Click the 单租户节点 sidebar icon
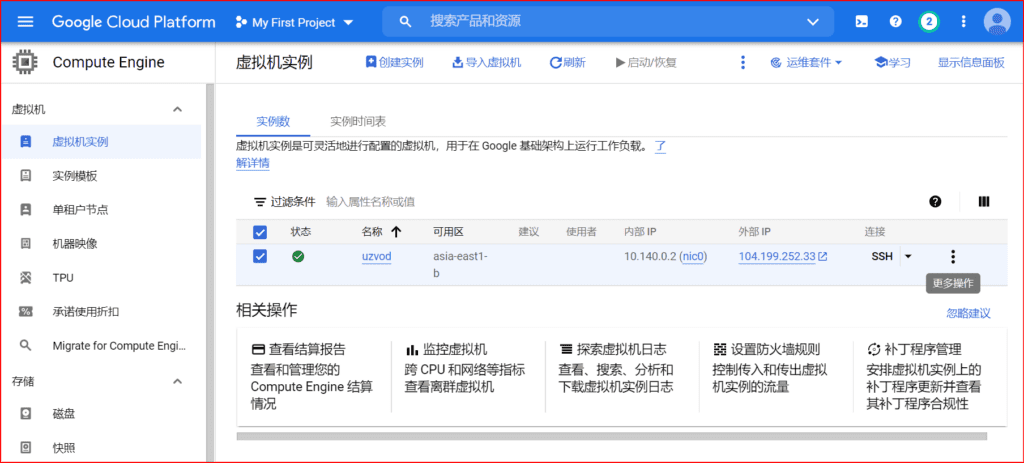Viewport: 1024px width, 463px height. [25, 210]
